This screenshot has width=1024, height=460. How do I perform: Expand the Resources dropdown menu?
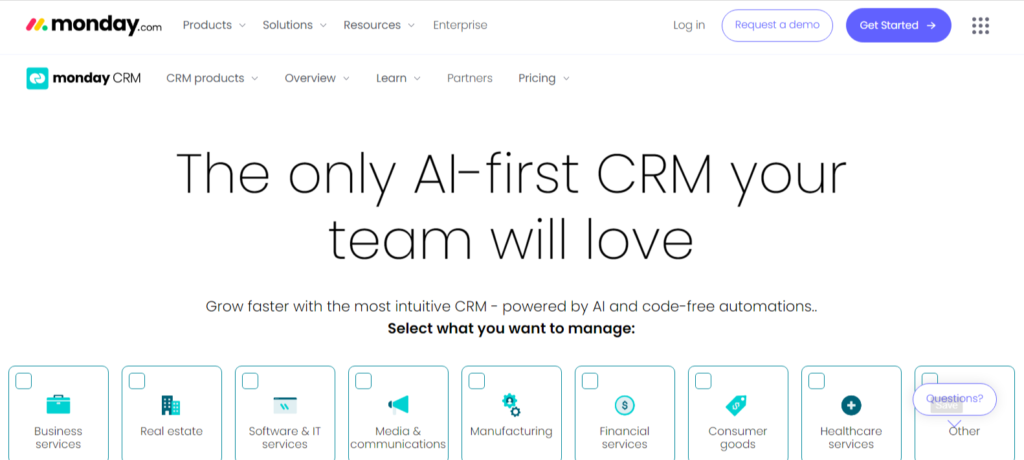[x=379, y=25]
